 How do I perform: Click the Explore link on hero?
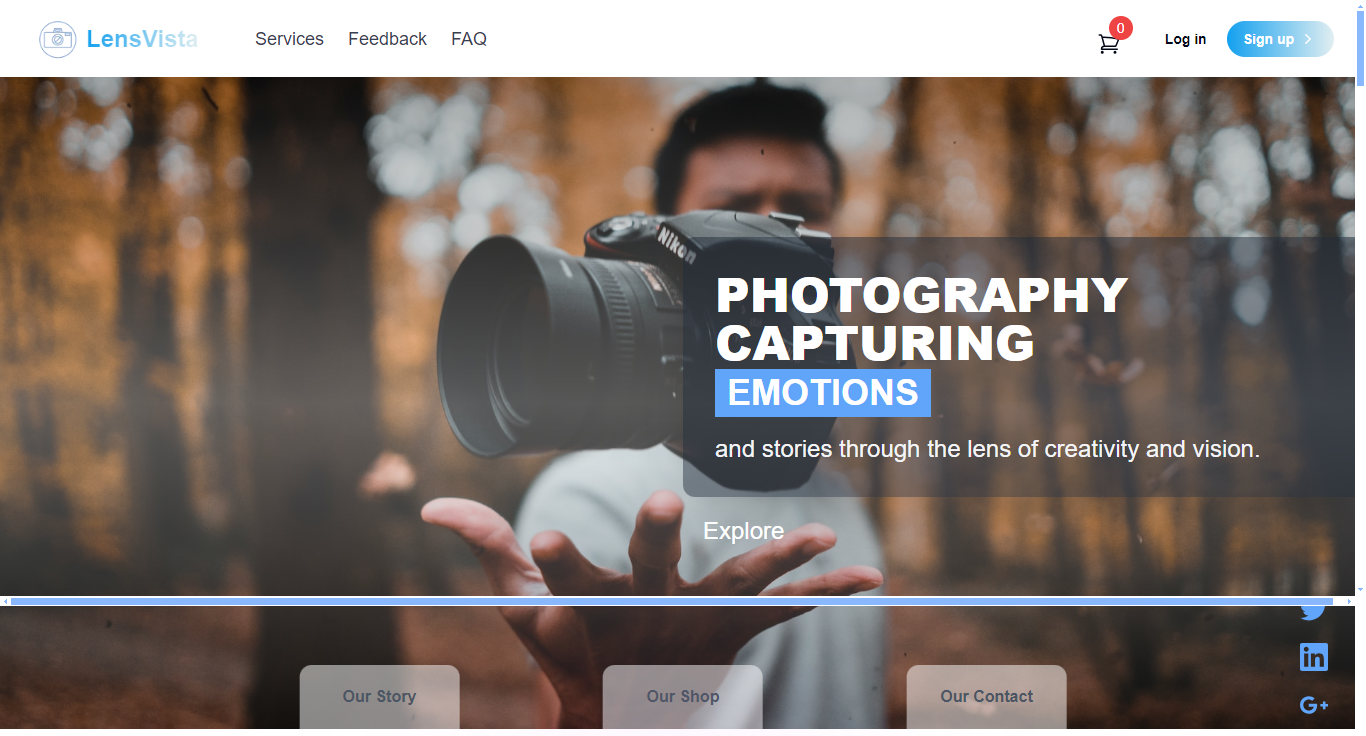pyautogui.click(x=743, y=531)
